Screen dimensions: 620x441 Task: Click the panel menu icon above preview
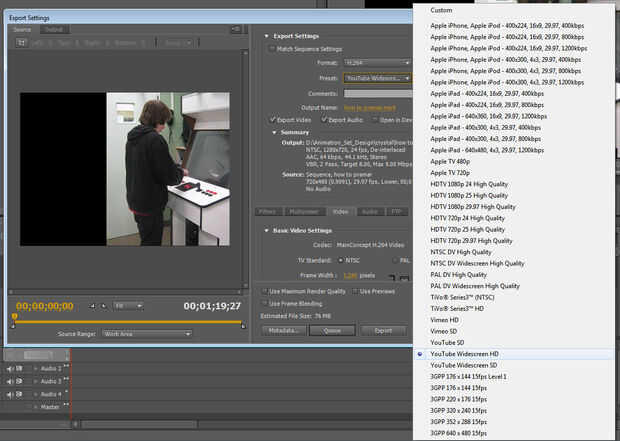236,30
